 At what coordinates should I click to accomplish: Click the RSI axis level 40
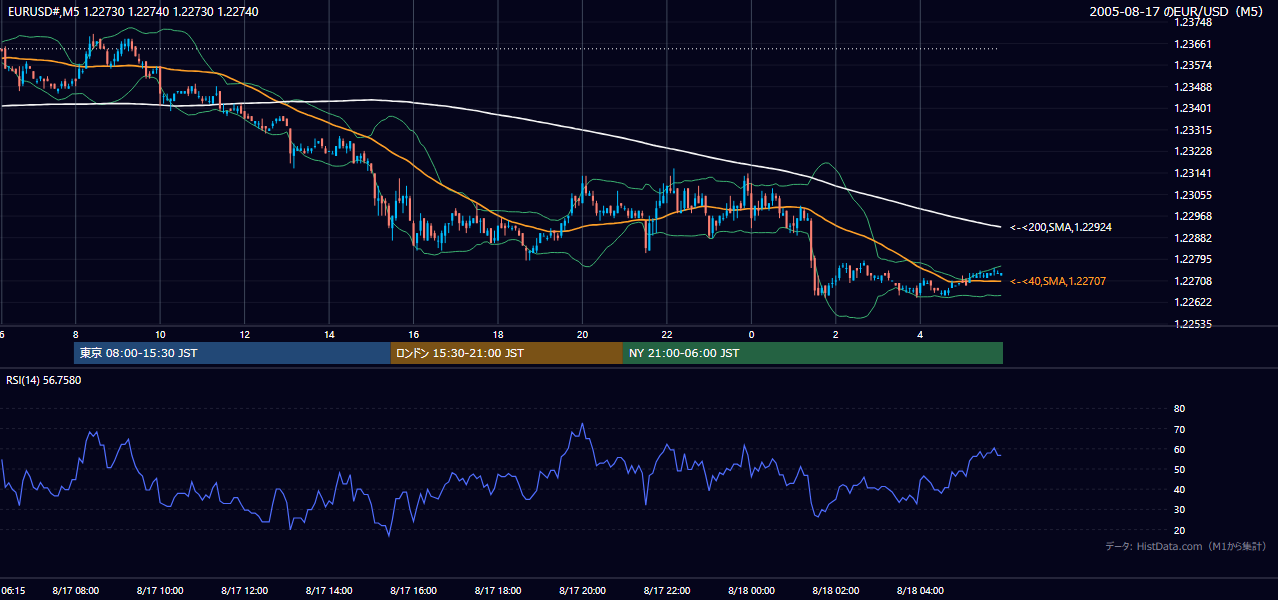point(1179,489)
